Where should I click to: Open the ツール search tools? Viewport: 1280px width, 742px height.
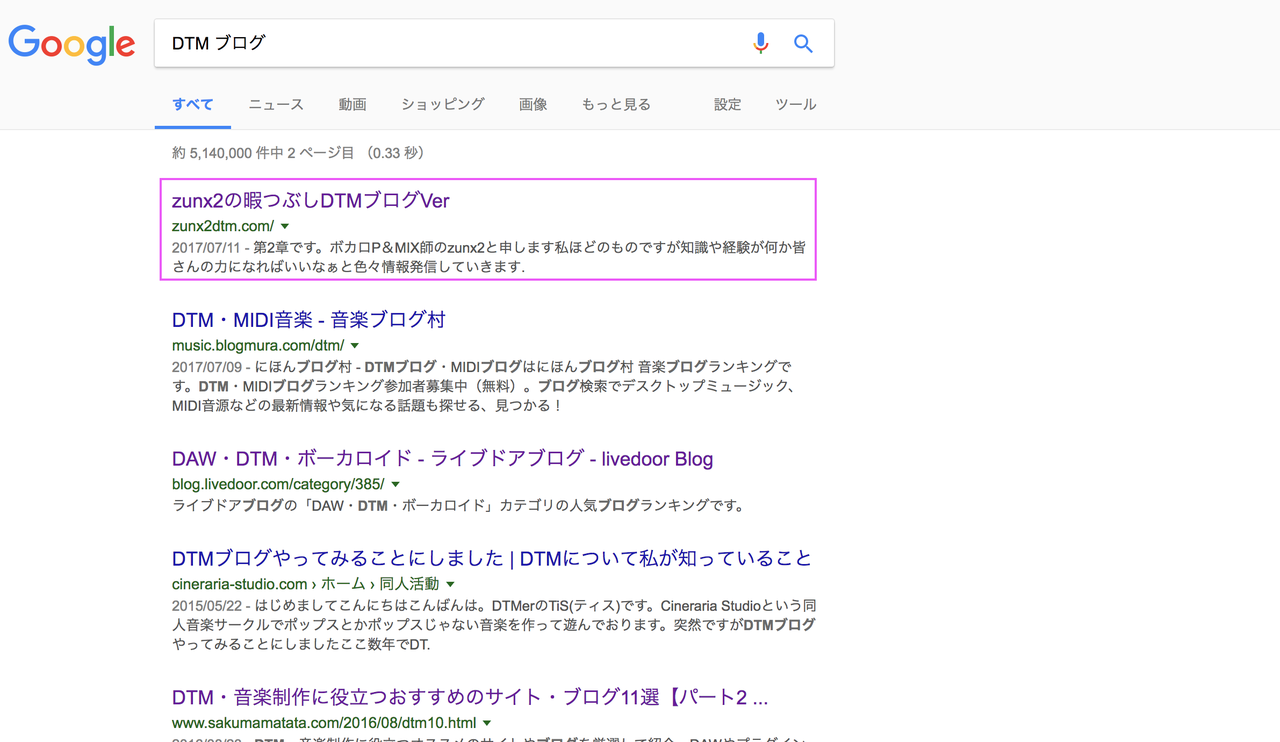(x=796, y=104)
